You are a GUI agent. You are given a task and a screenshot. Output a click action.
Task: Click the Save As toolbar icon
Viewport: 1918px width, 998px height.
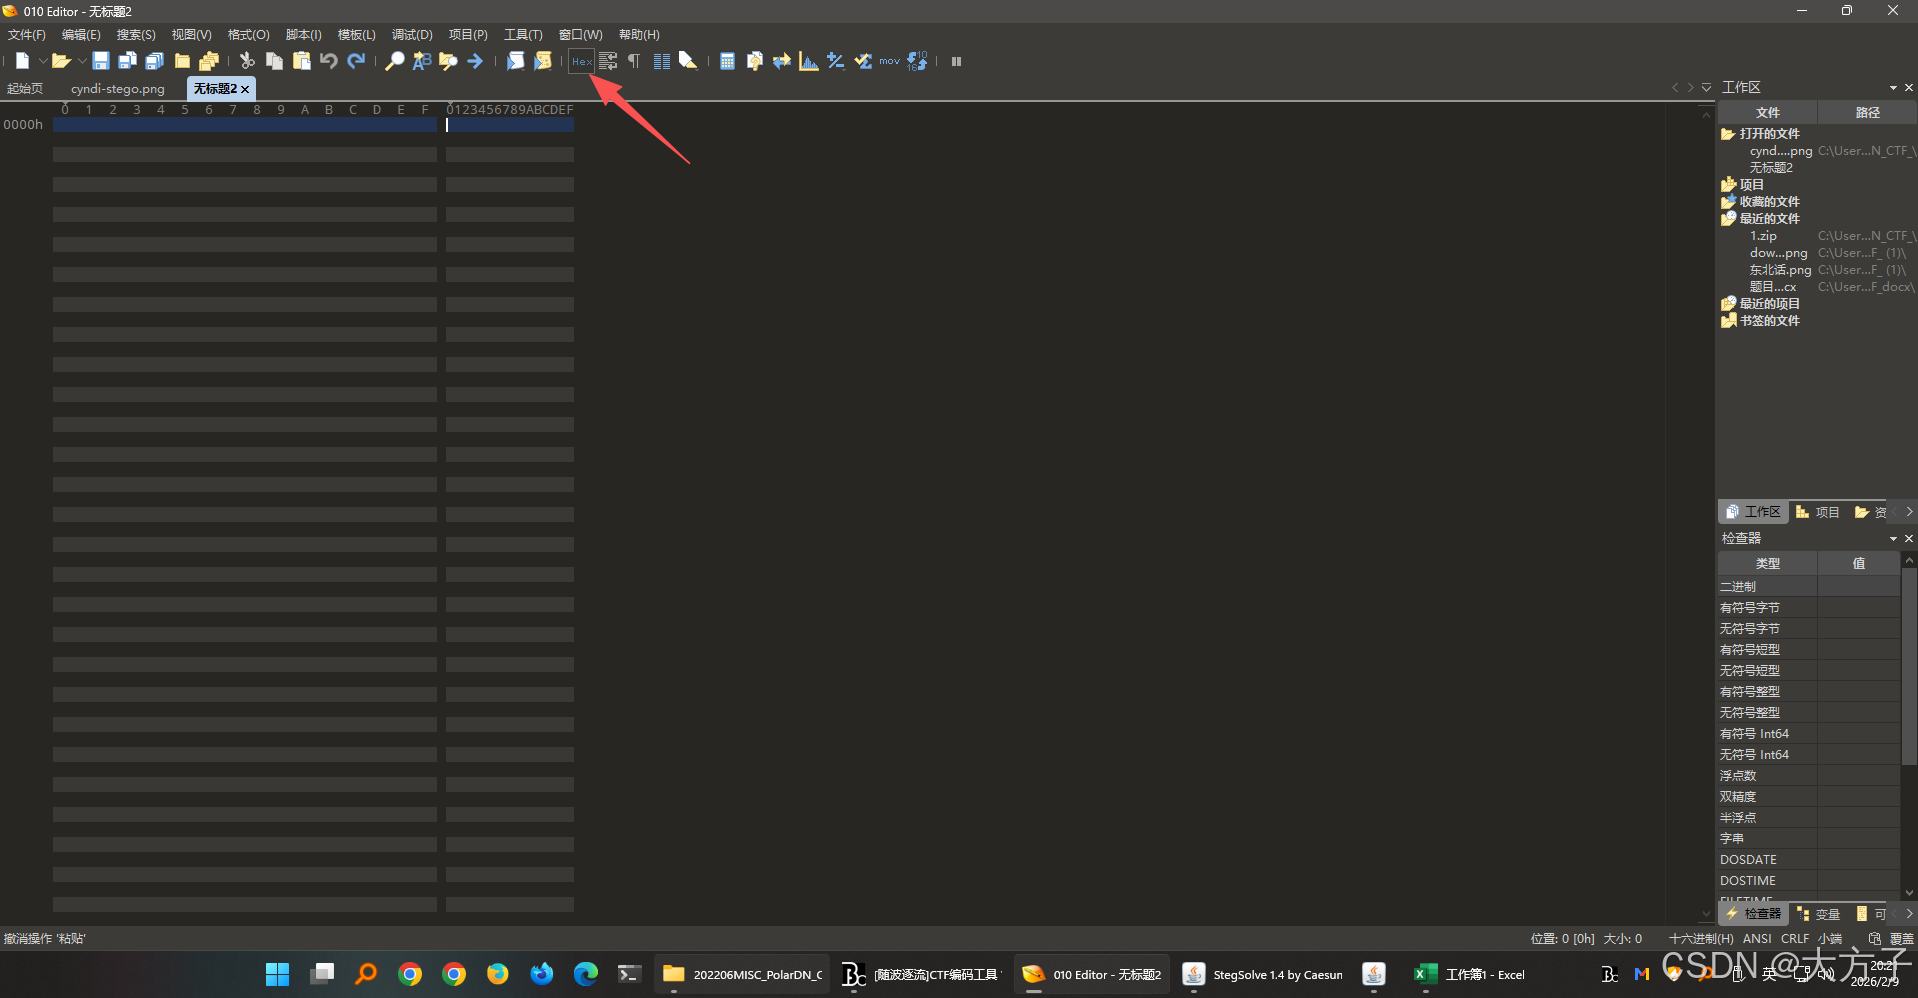pos(127,61)
